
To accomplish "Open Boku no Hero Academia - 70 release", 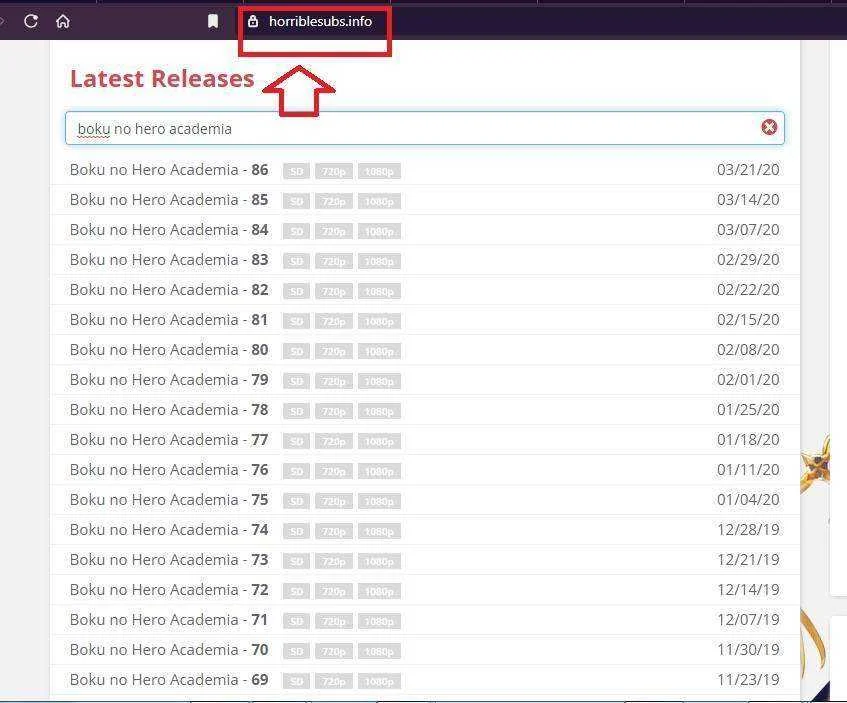I will [169, 650].
